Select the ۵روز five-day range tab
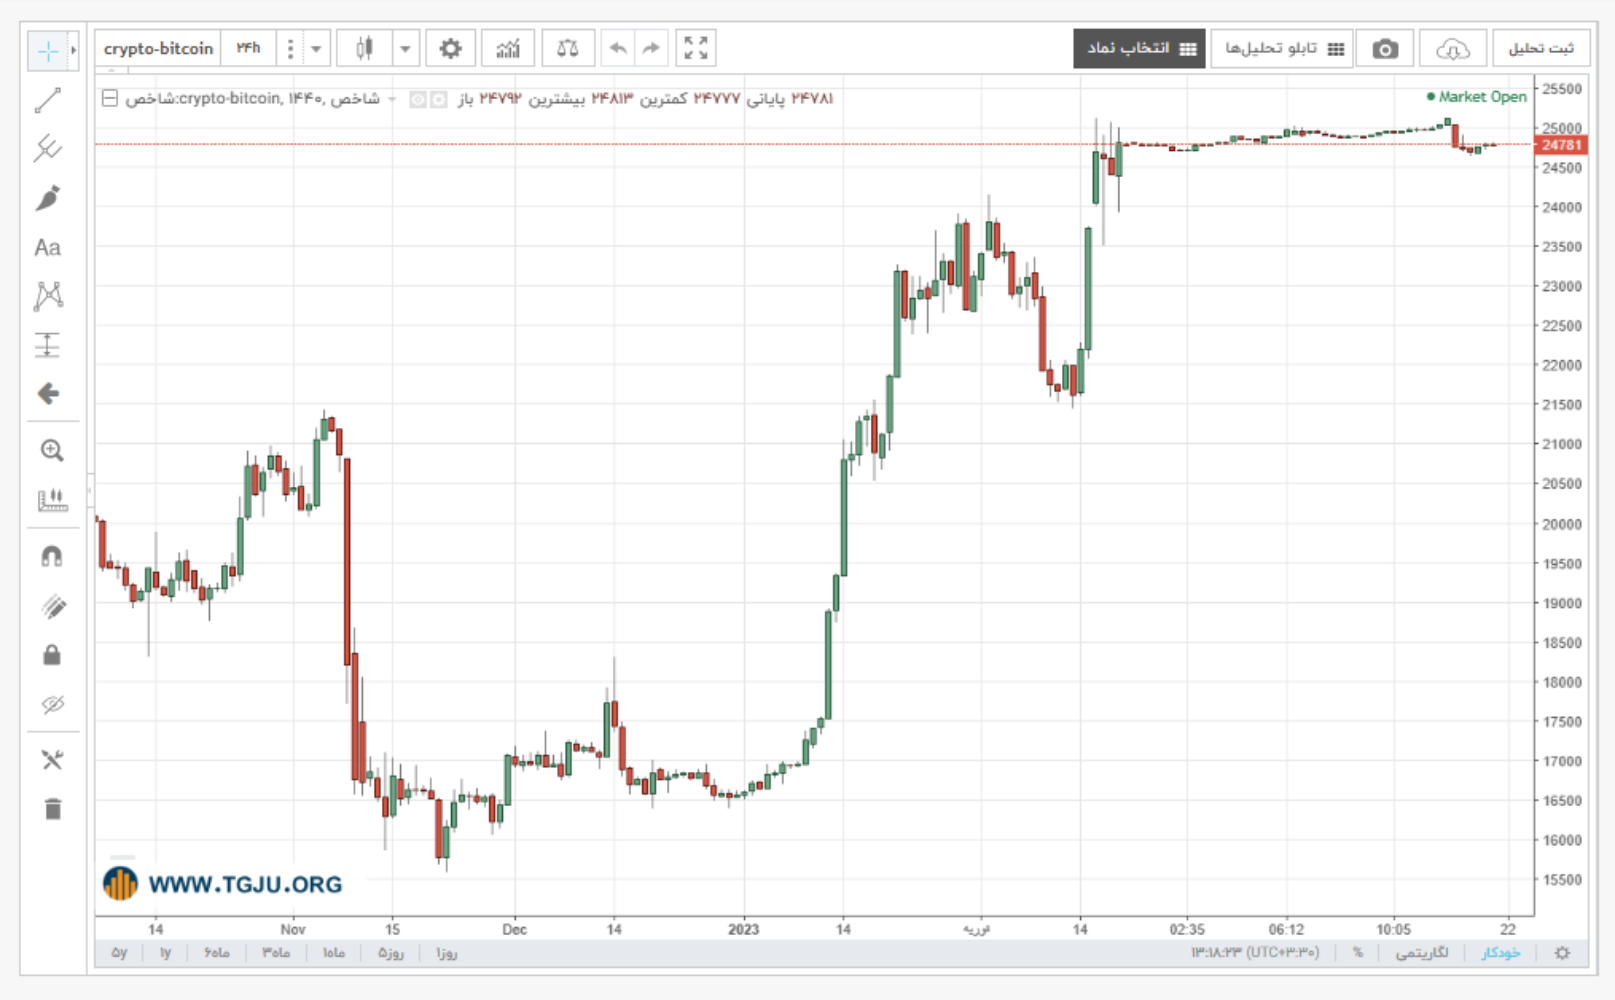Image resolution: width=1615 pixels, height=1000 pixels. [x=391, y=953]
